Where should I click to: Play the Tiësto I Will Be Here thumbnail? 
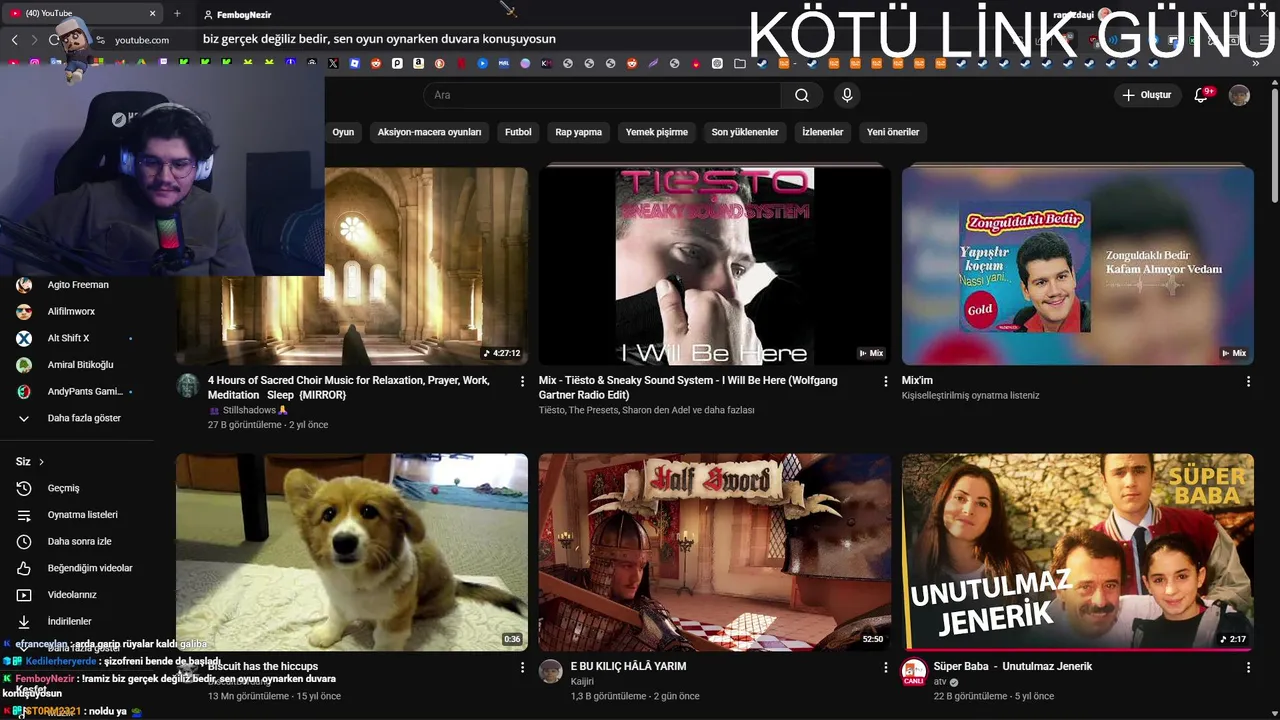coord(715,265)
